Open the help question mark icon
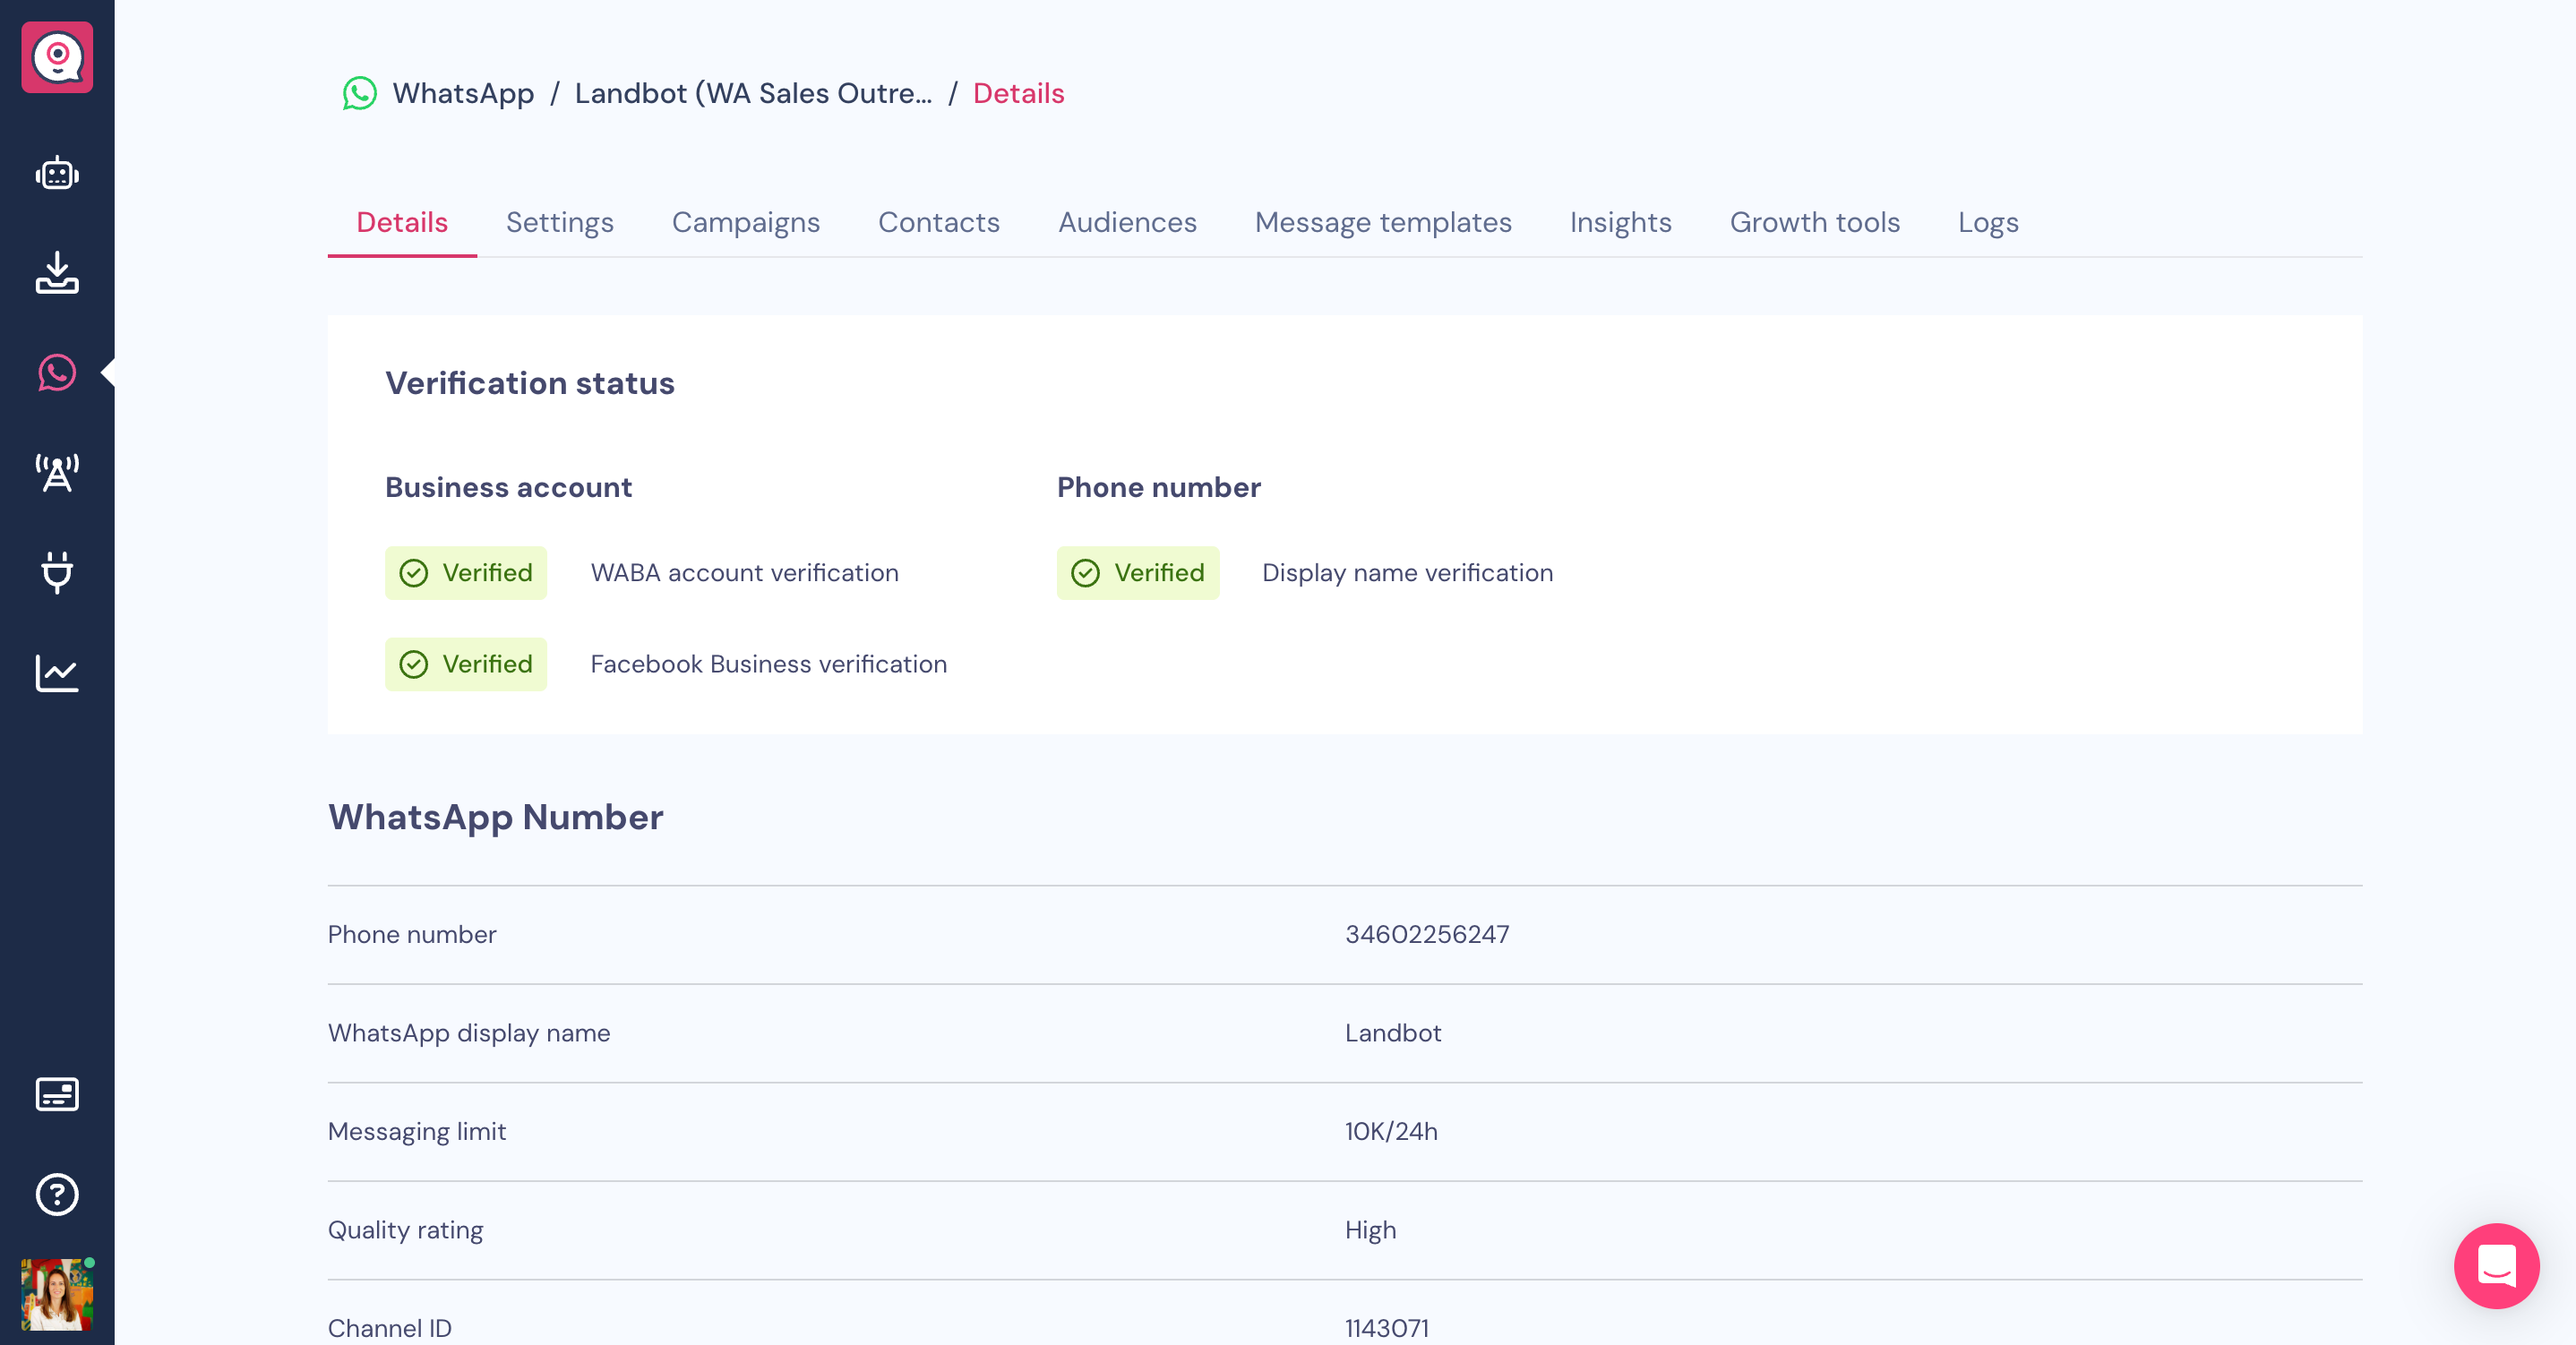 pyautogui.click(x=57, y=1194)
